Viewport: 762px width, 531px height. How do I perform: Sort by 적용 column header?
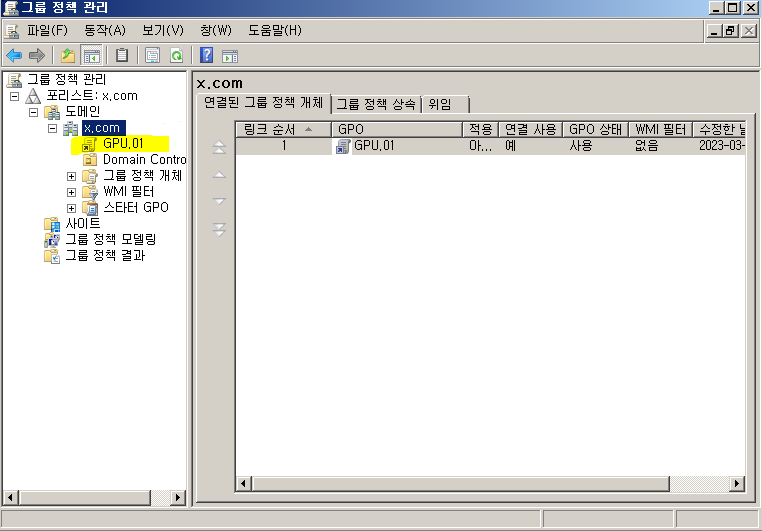pyautogui.click(x=481, y=129)
